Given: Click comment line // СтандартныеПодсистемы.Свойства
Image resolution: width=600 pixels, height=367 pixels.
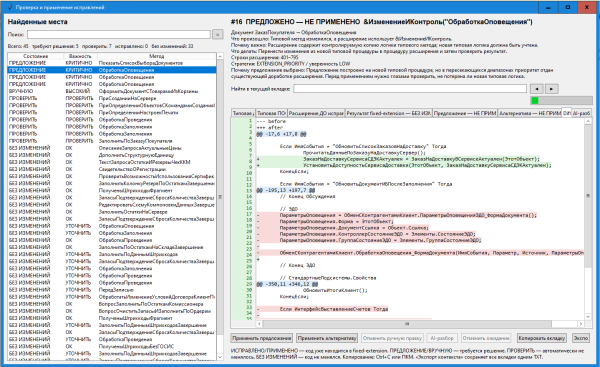Looking at the screenshot, I should pyautogui.click(x=328, y=278).
